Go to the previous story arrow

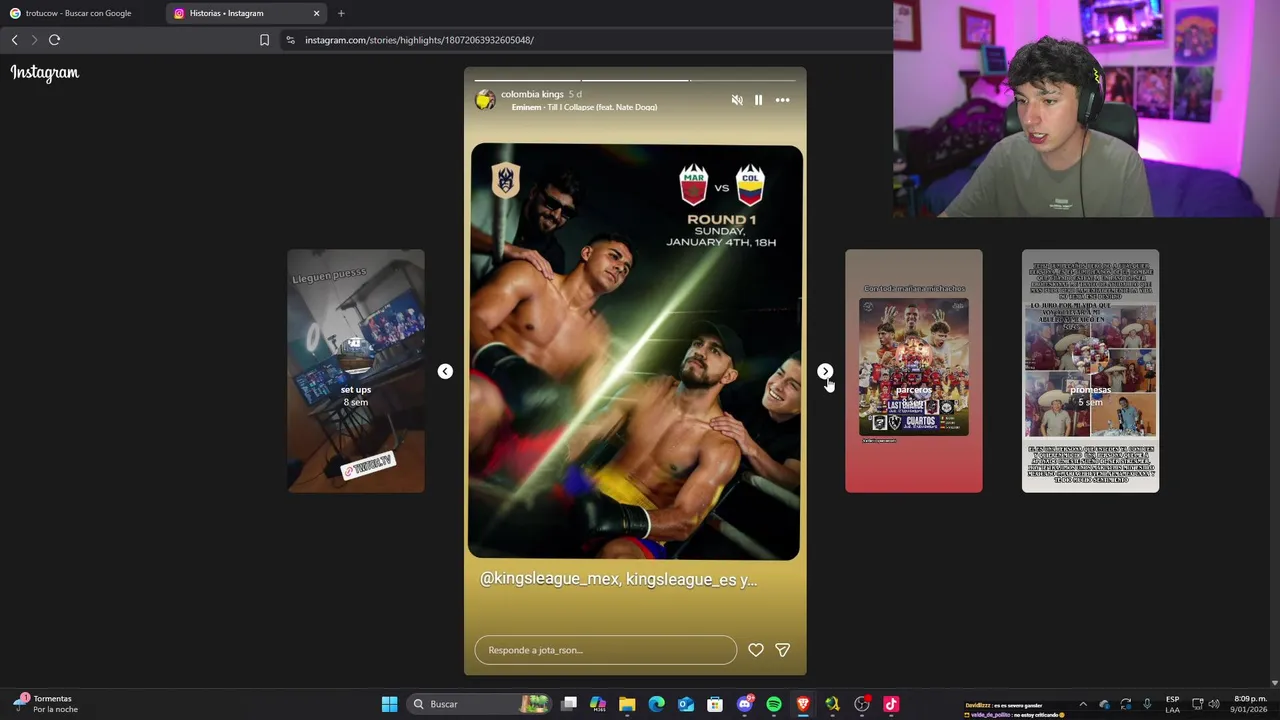point(445,371)
